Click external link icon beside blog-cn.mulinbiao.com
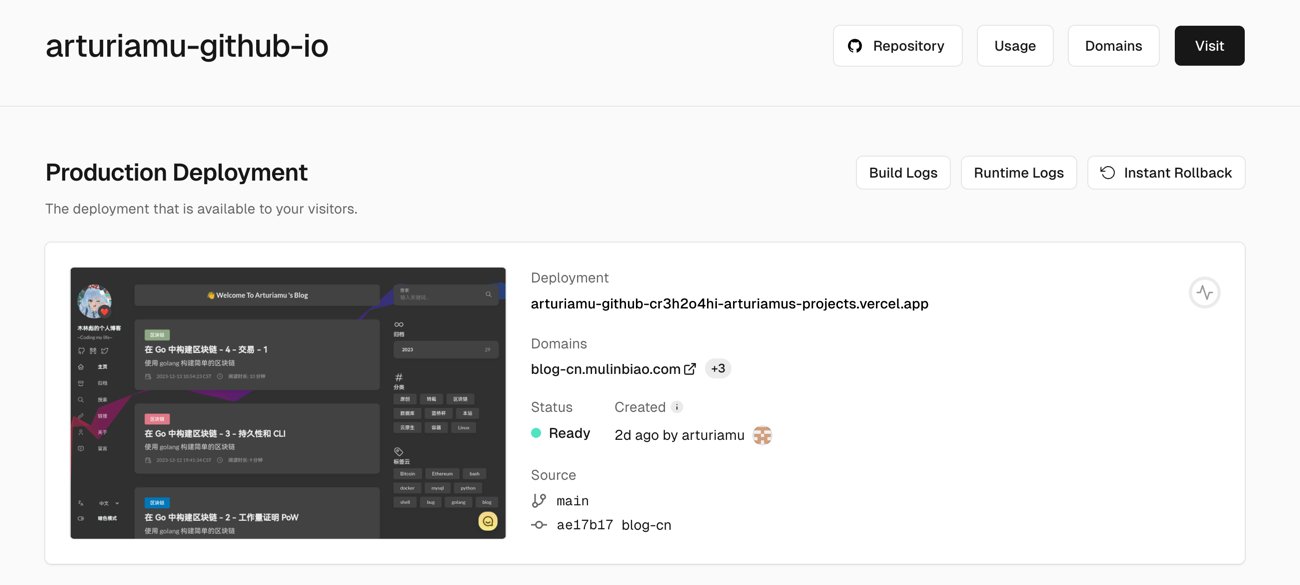1300x585 pixels. click(690, 369)
